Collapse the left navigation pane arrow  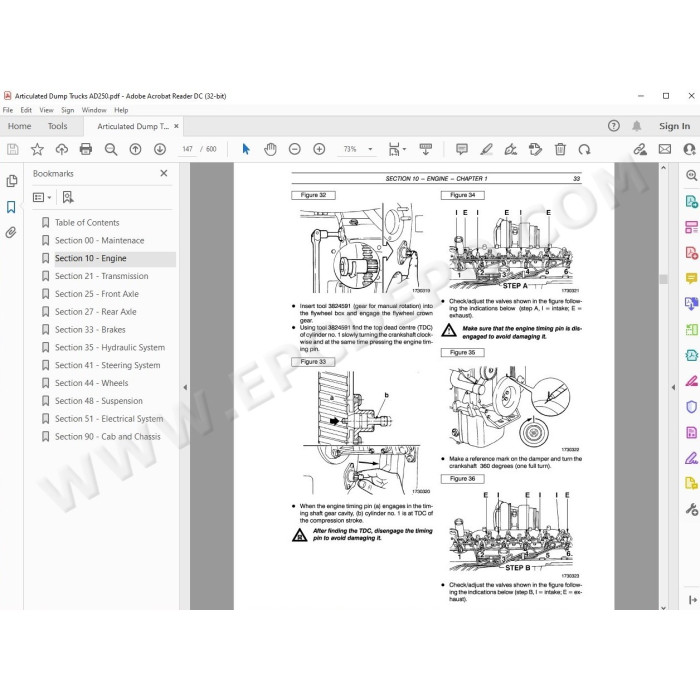point(185,388)
